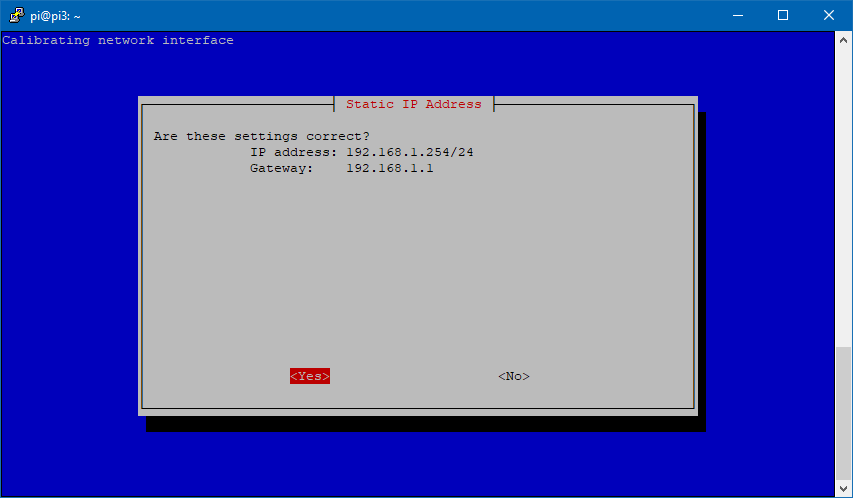The width and height of the screenshot is (853, 498).
Task: Click the empty gray area inside the dialog
Action: [417, 270]
